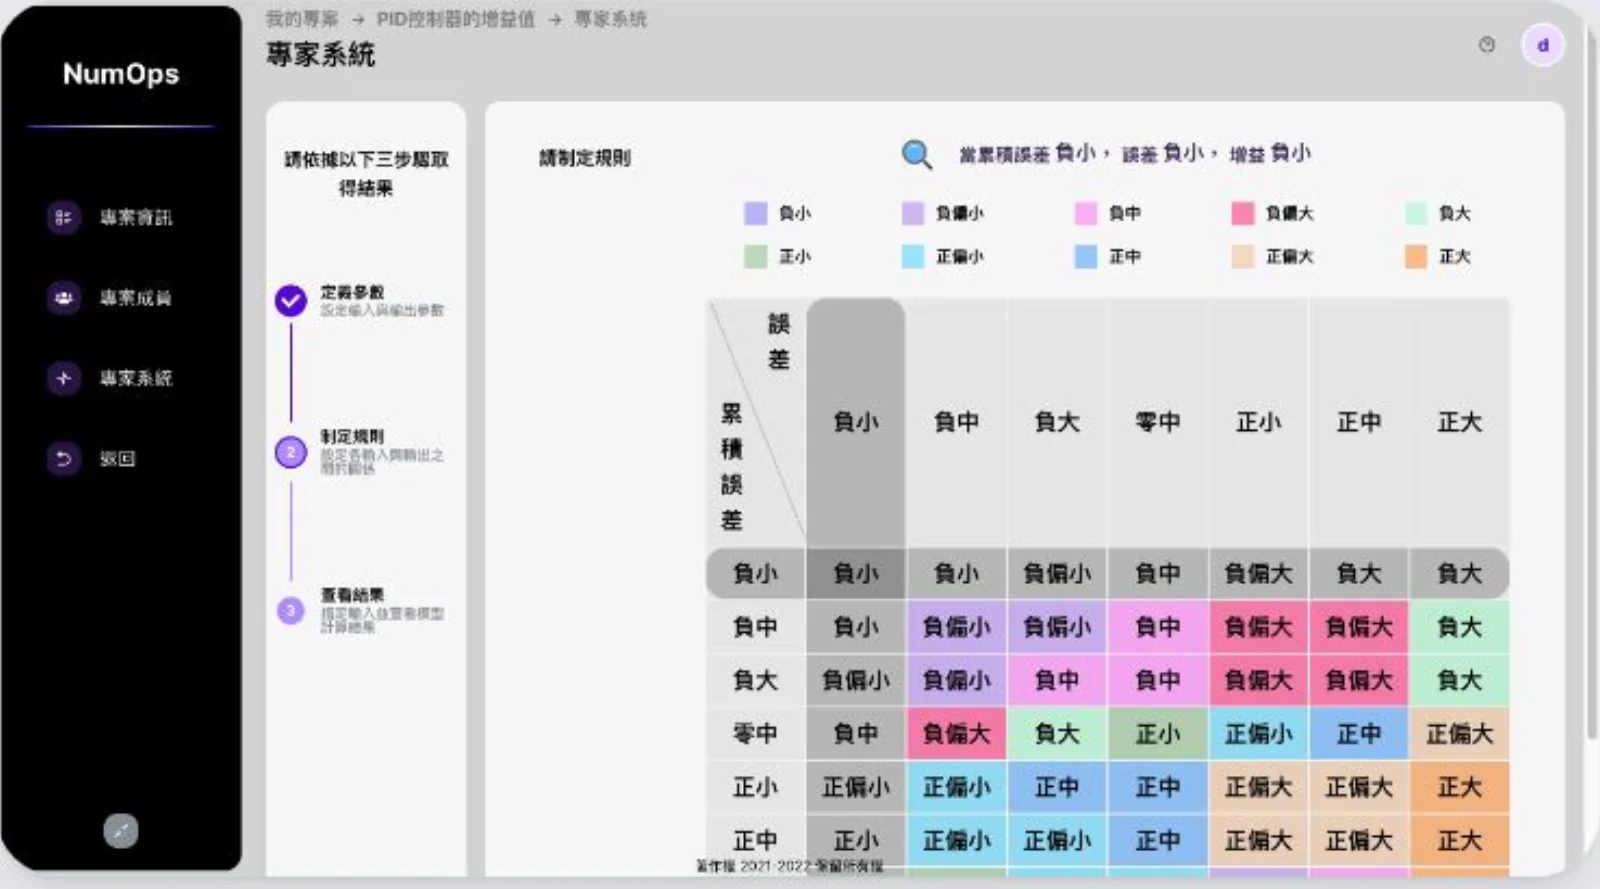Open the user avatar labeled d
This screenshot has width=1600, height=889.
pyautogui.click(x=1543, y=45)
